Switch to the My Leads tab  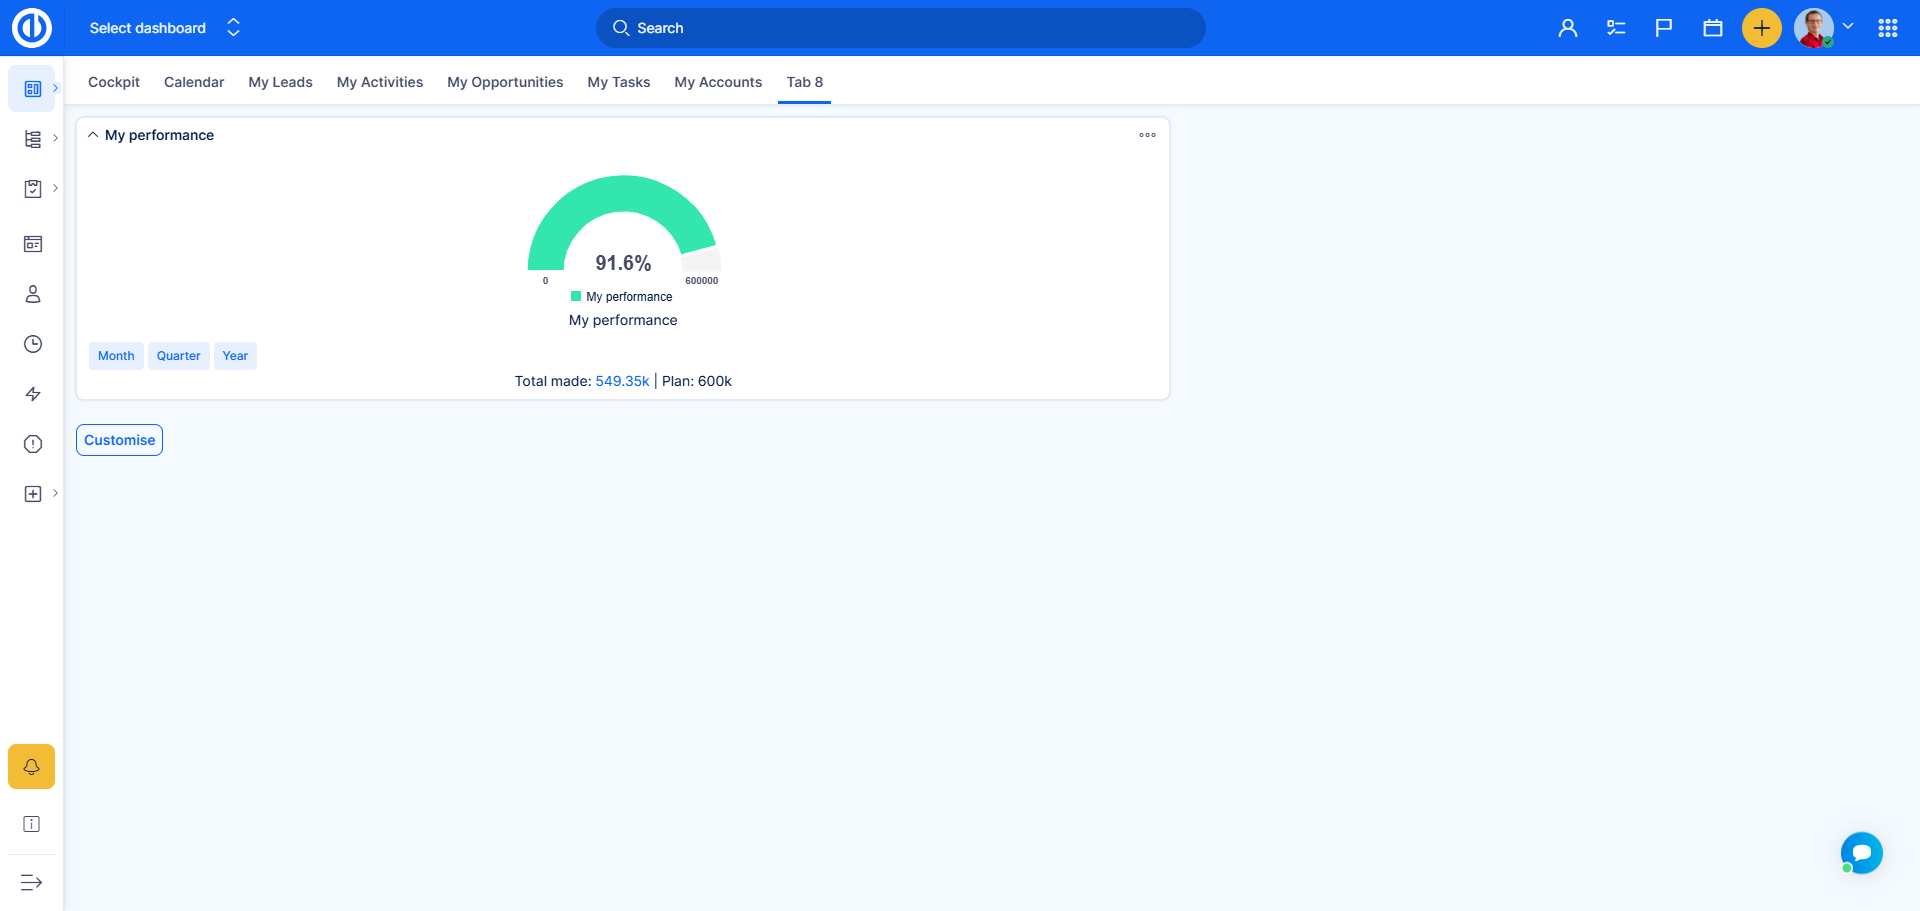[x=280, y=82]
